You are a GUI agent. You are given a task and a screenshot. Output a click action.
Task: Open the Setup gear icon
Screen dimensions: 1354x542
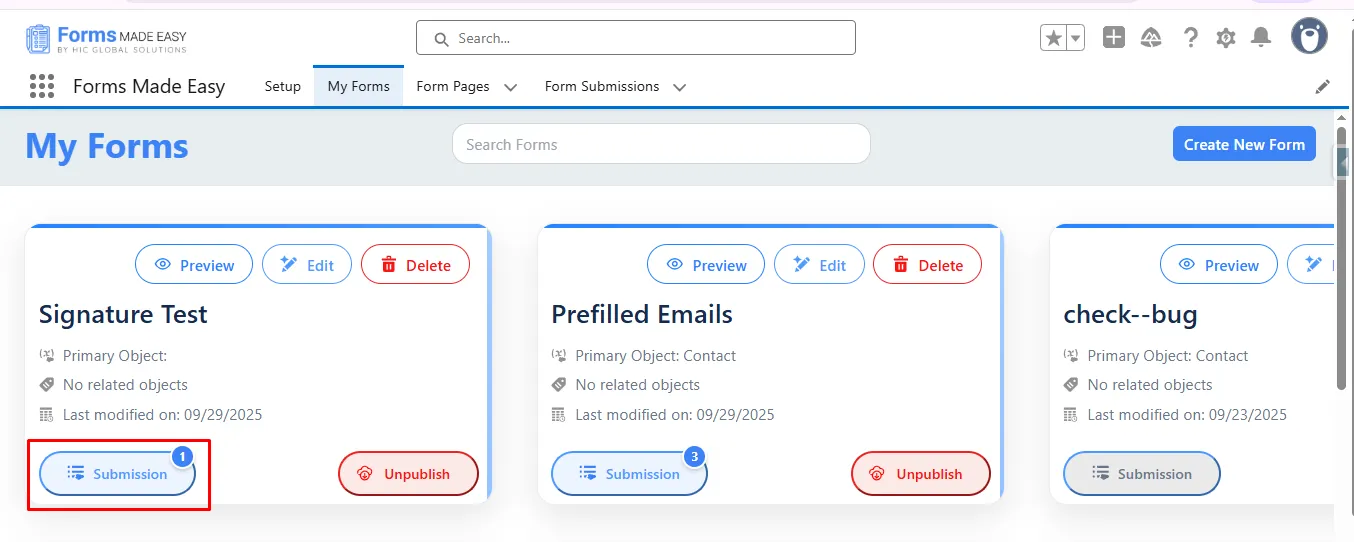coord(1226,38)
